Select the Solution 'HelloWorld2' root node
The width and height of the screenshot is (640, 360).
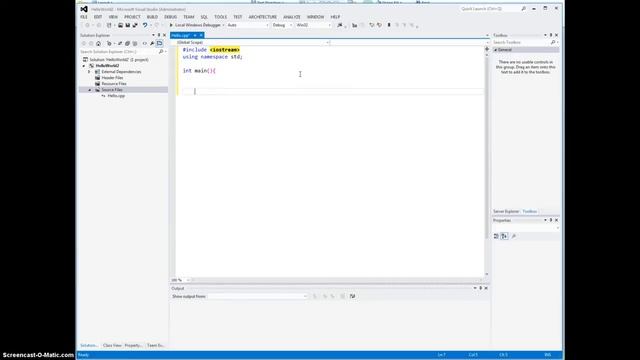(119, 60)
